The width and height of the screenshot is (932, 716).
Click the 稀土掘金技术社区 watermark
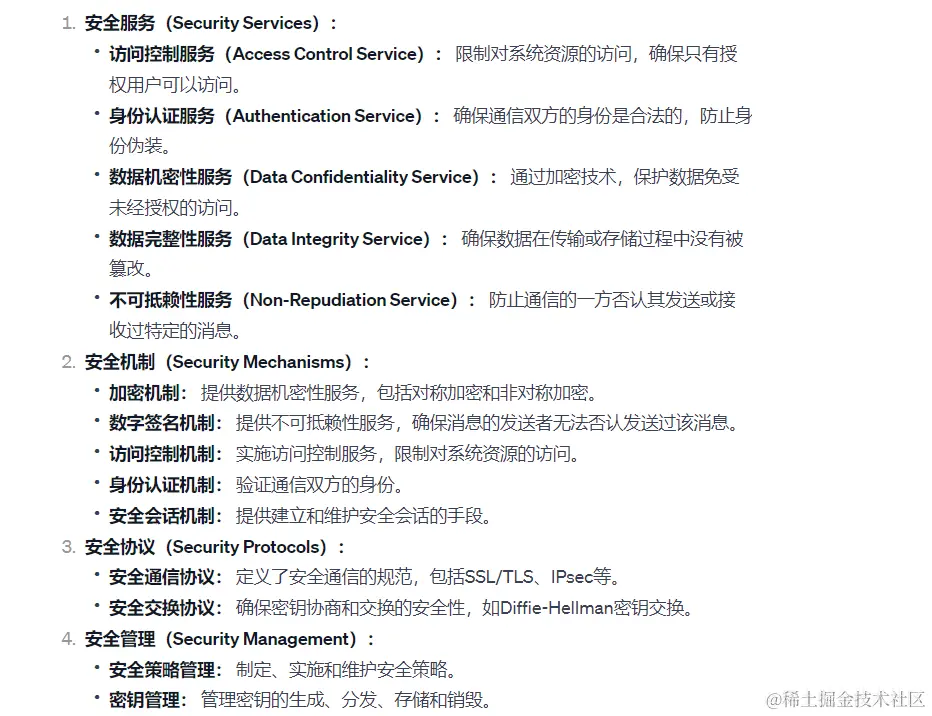846,699
